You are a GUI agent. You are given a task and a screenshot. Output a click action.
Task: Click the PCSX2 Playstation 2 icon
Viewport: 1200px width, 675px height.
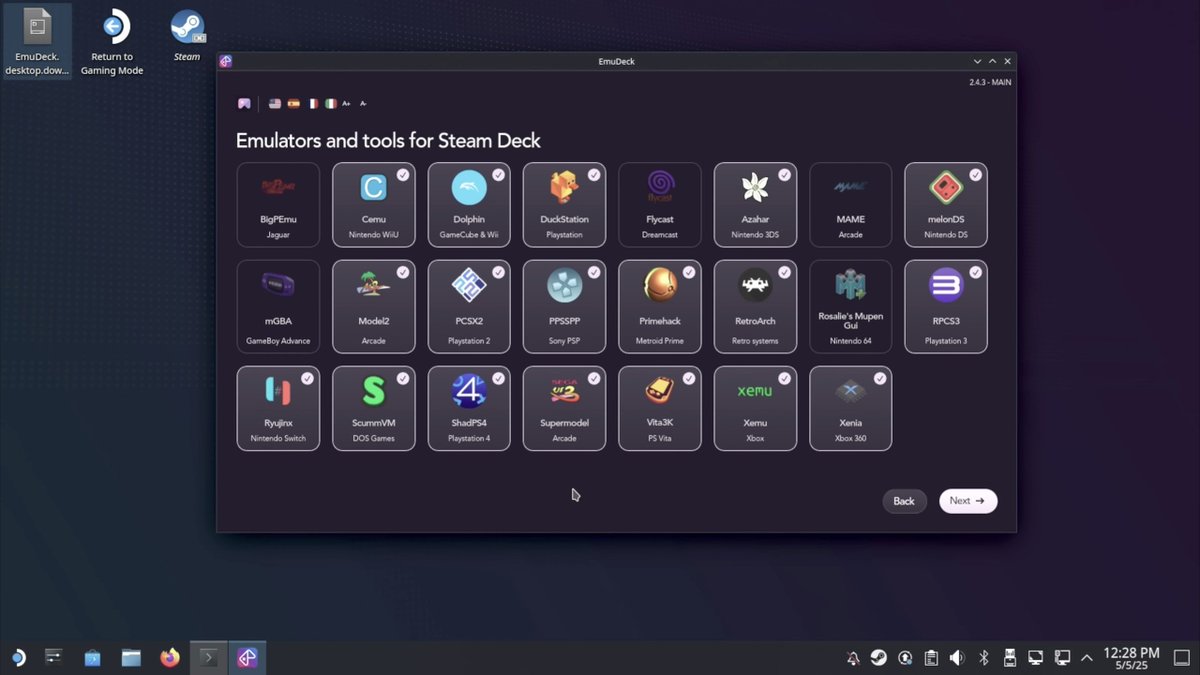pos(469,286)
